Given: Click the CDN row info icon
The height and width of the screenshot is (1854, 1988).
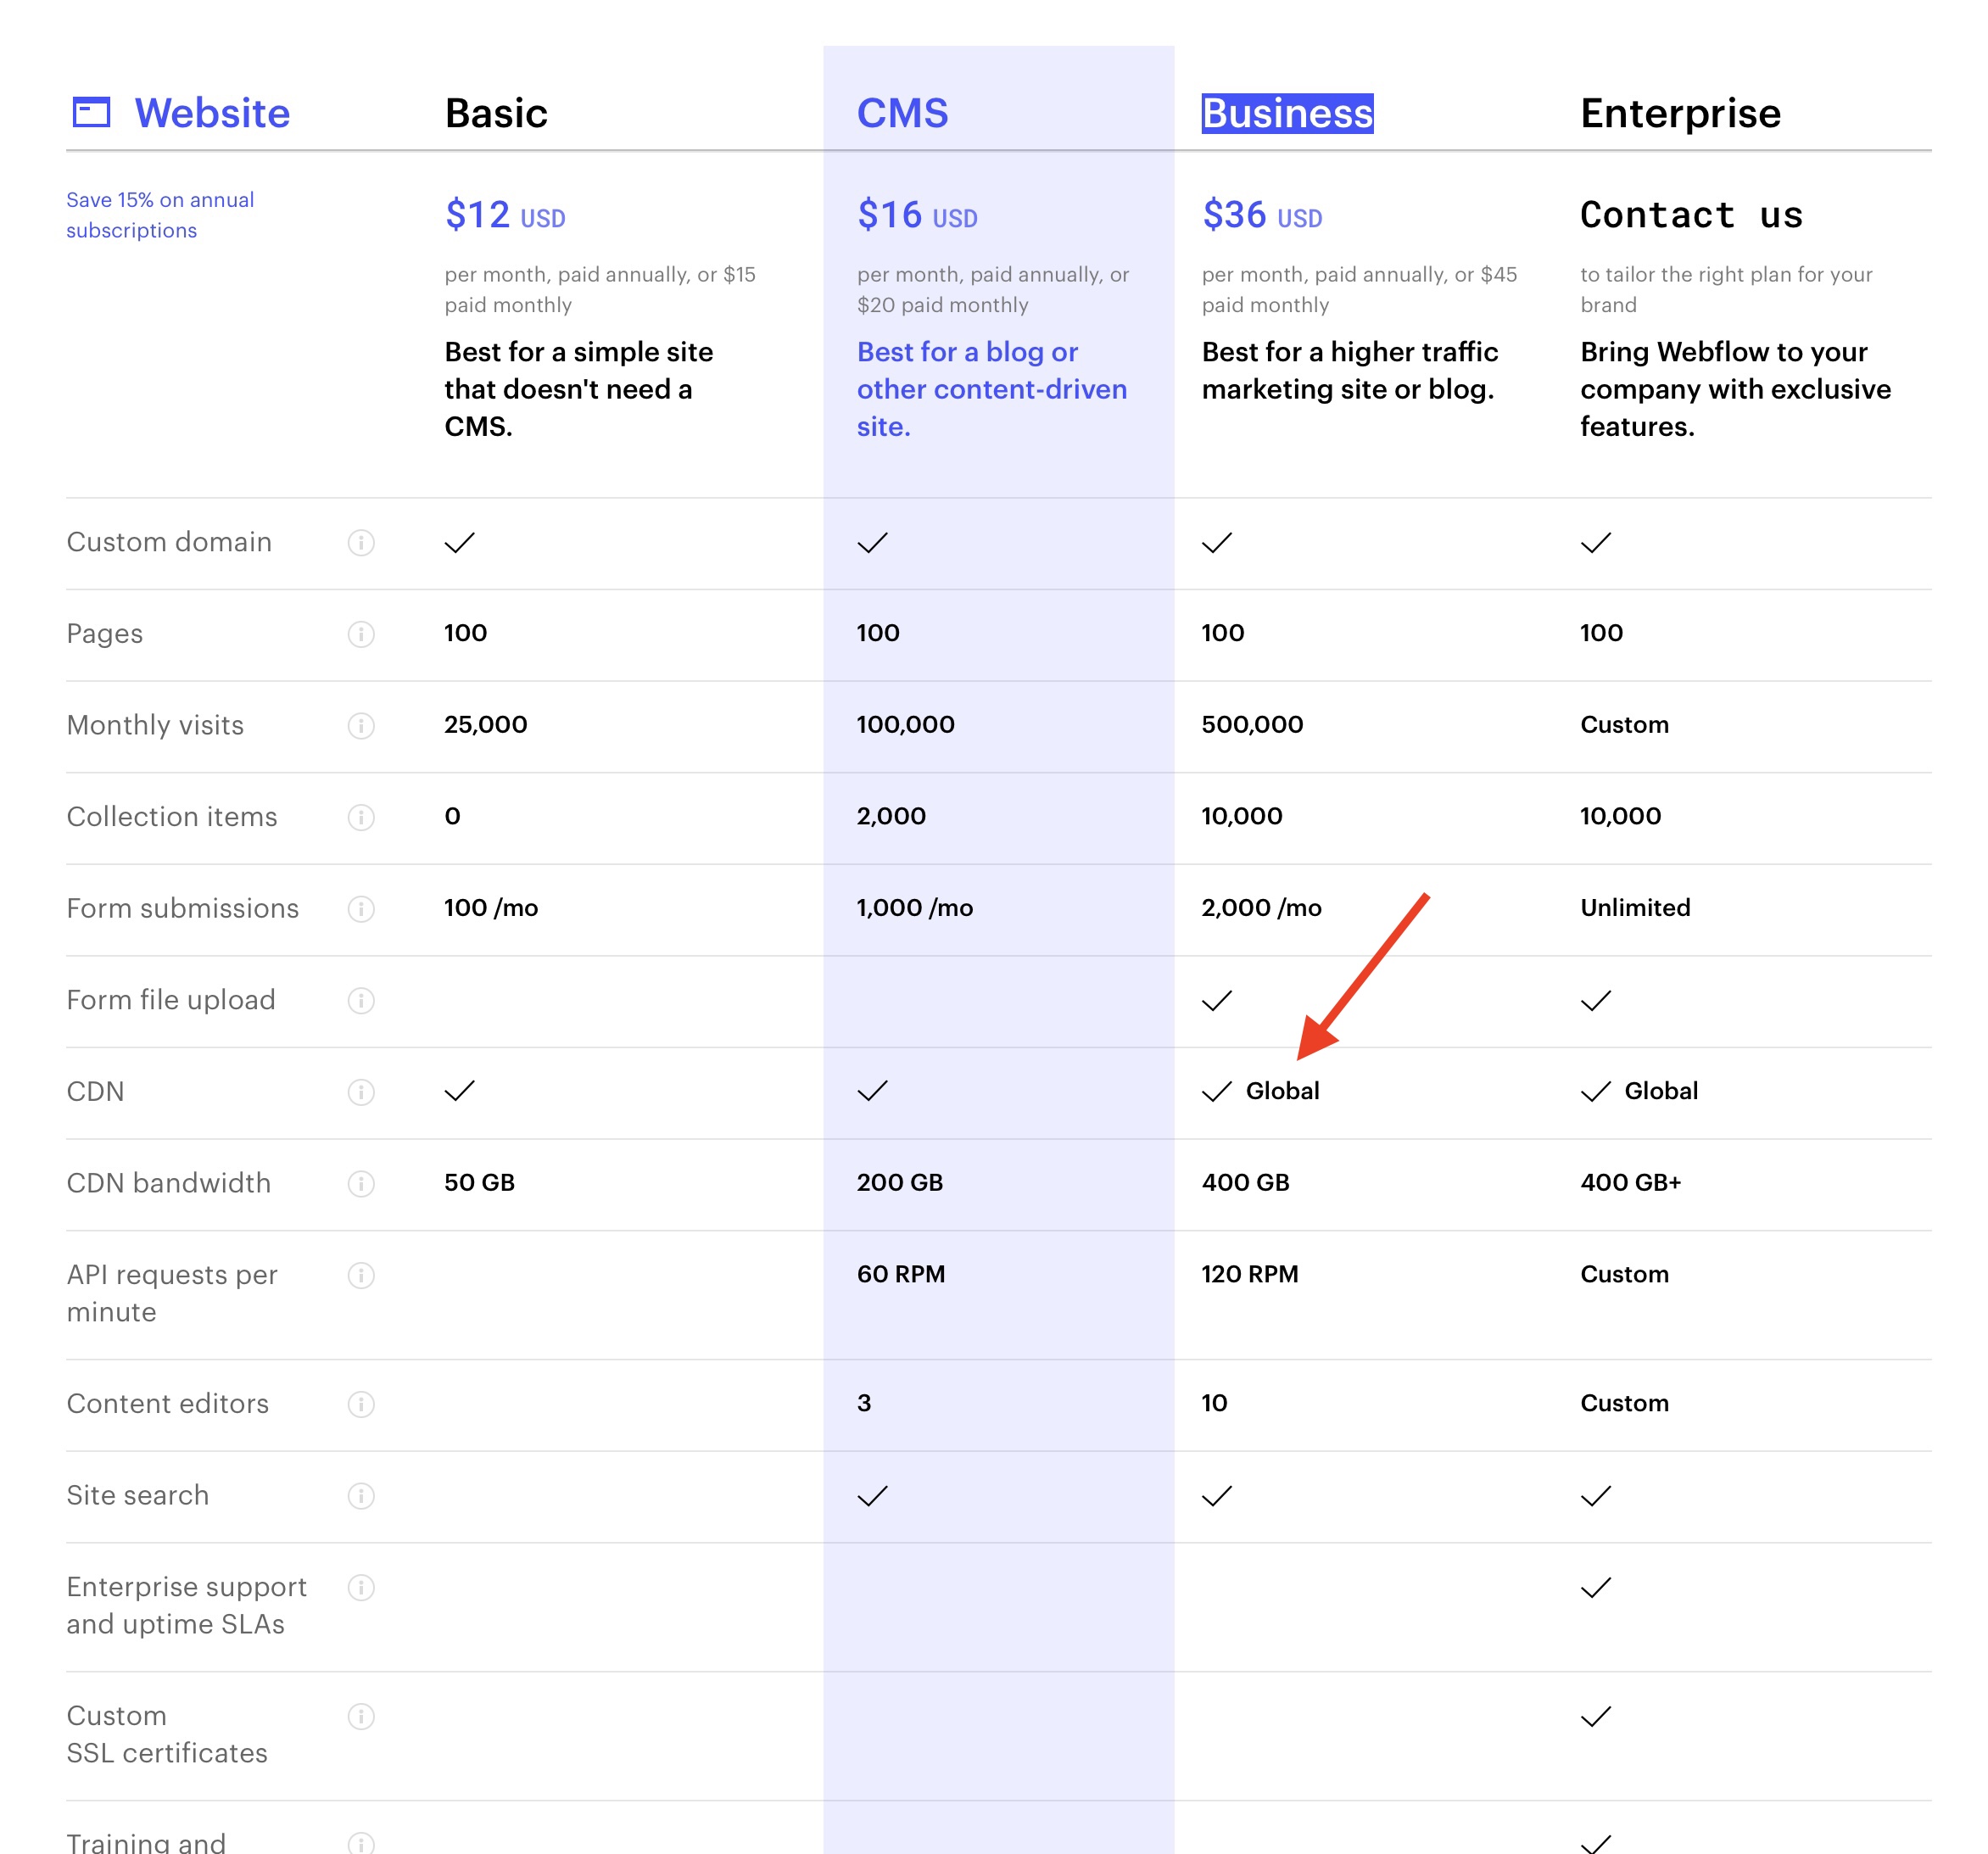Looking at the screenshot, I should pyautogui.click(x=361, y=1092).
